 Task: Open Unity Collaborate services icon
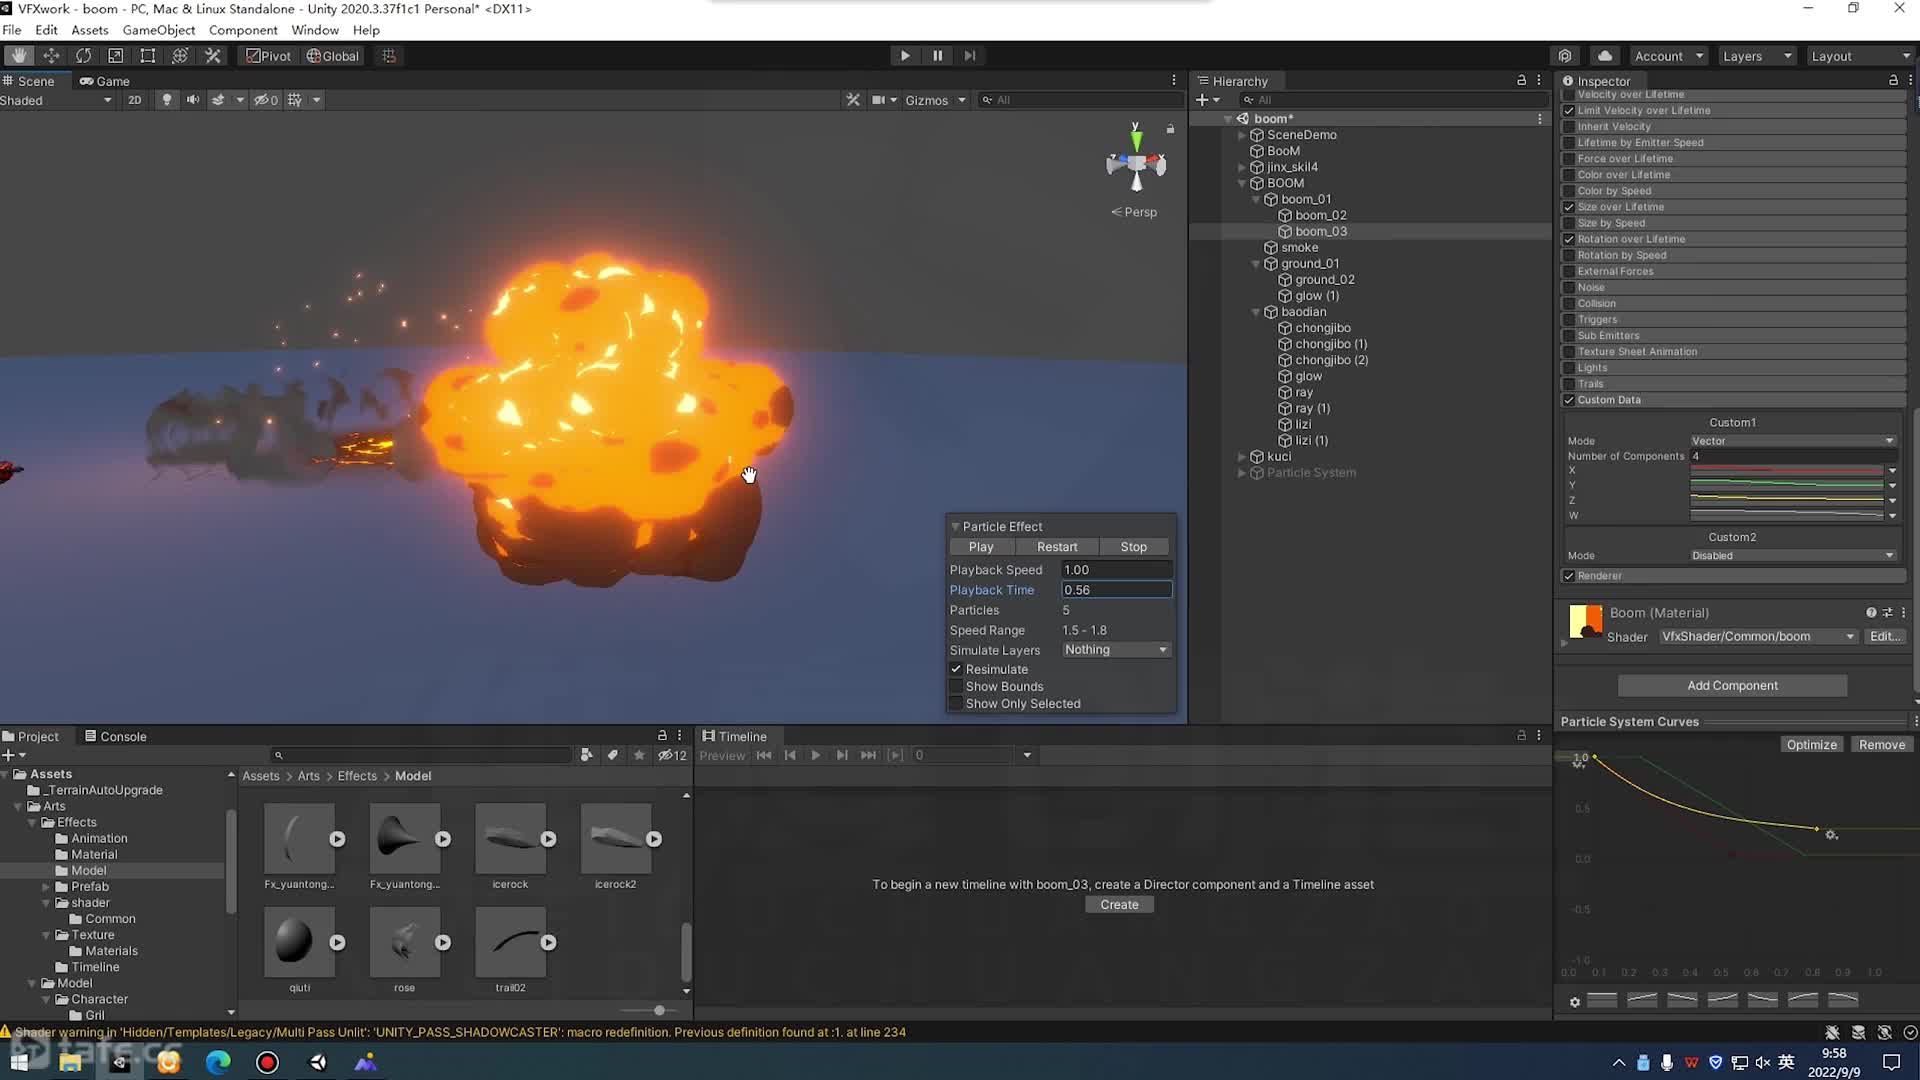coord(1565,56)
